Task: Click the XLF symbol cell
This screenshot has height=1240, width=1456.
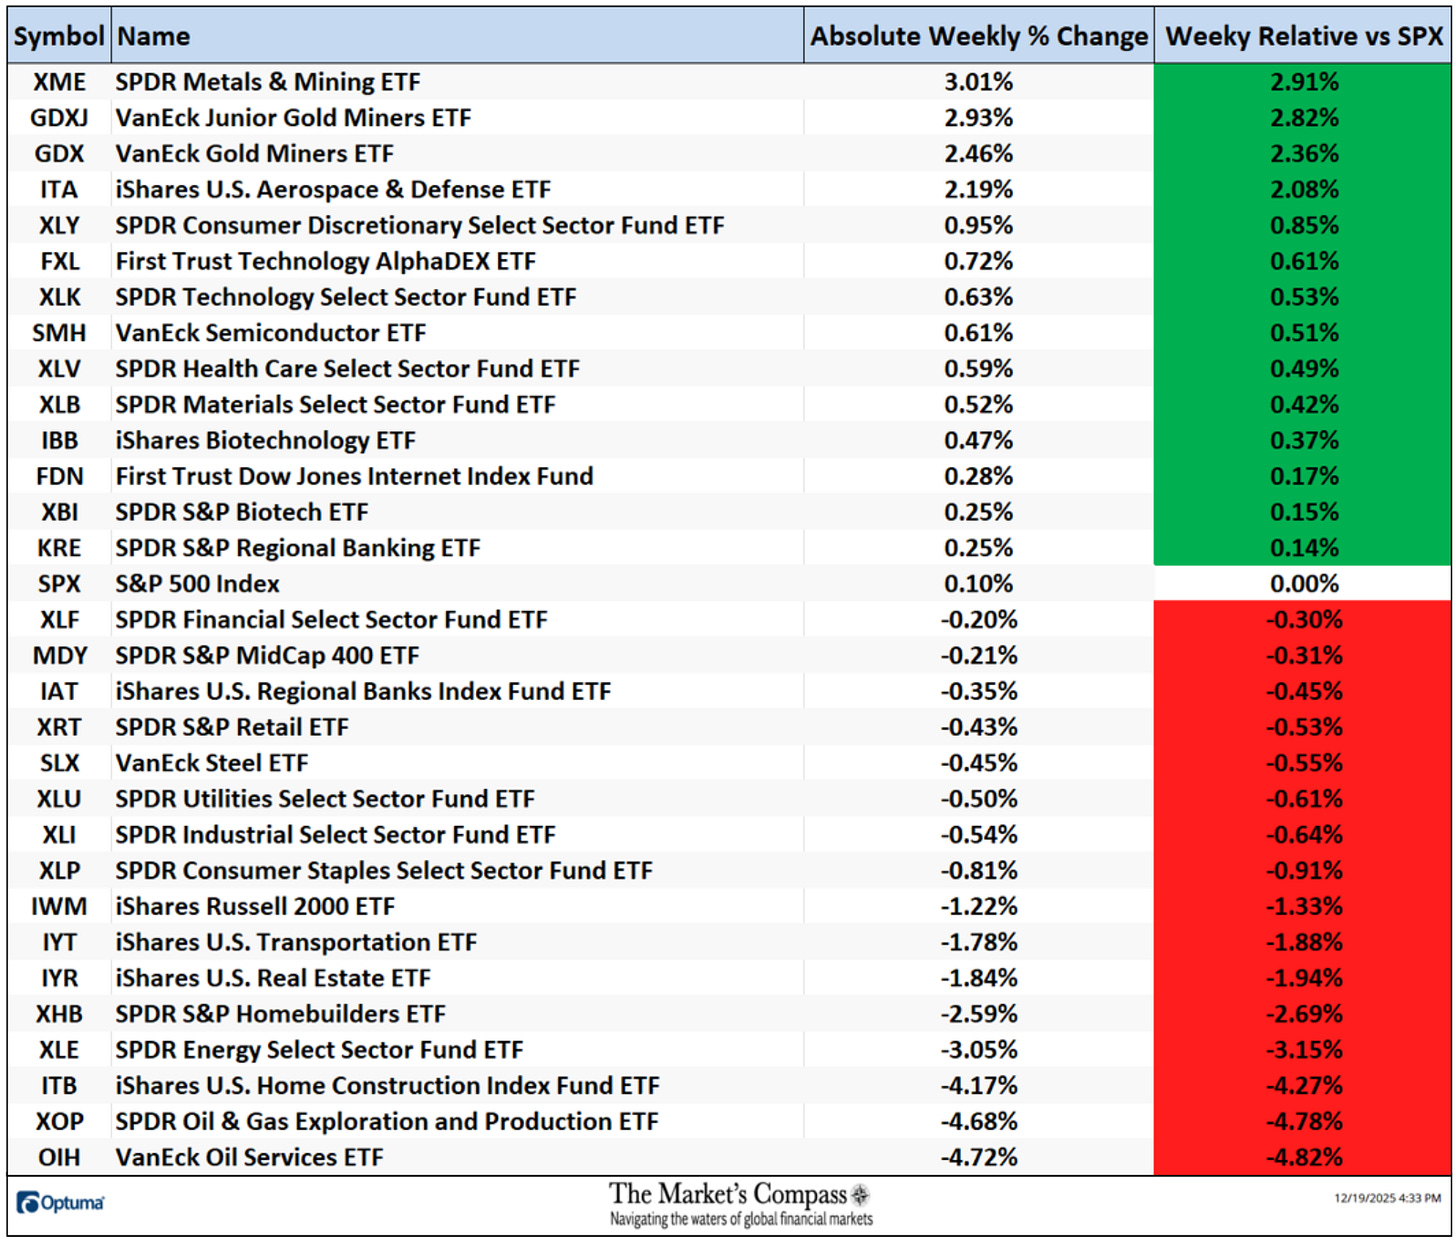Action: point(59,620)
